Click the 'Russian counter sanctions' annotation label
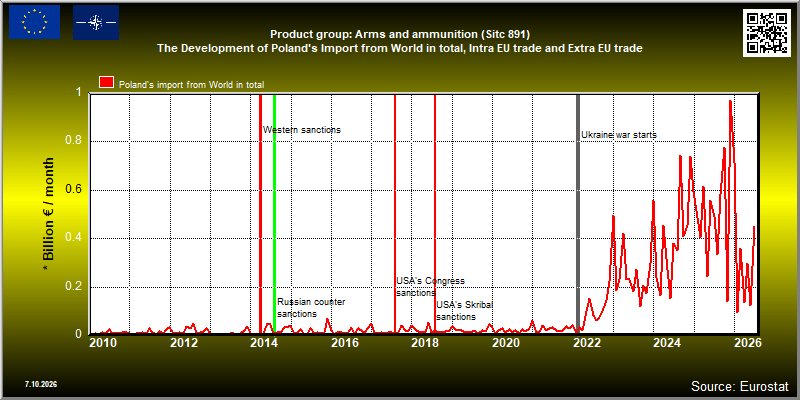 point(311,308)
